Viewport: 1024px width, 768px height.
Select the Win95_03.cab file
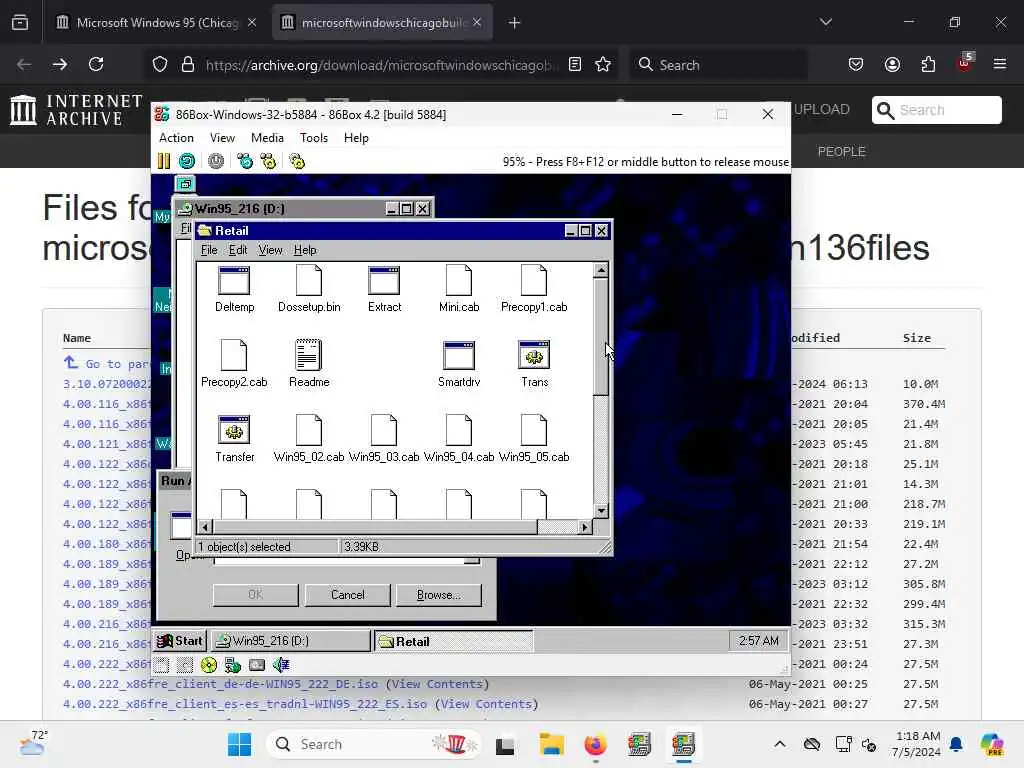[x=384, y=439]
